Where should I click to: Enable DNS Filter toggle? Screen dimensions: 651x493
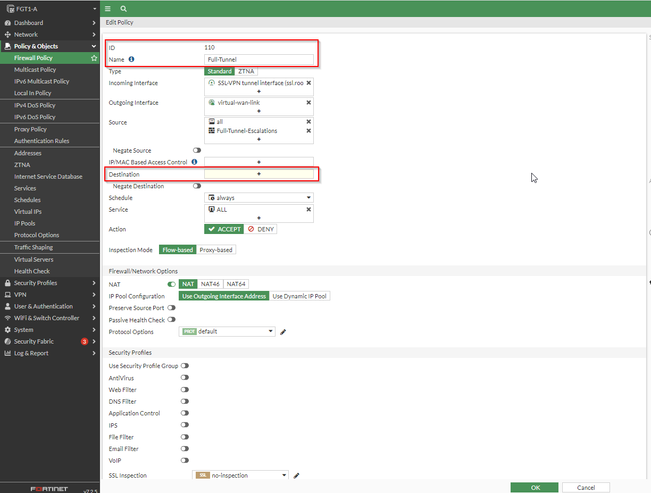tap(185, 401)
